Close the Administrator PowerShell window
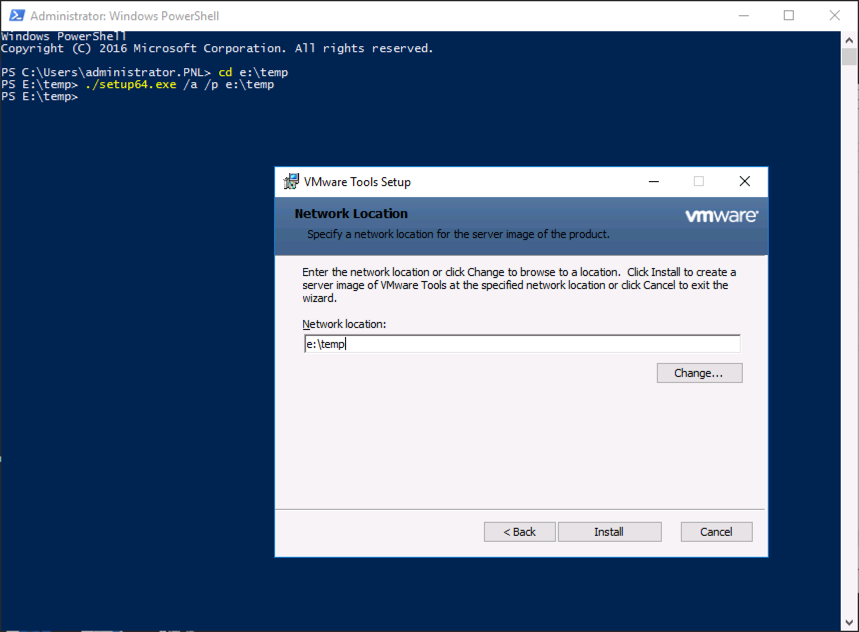Viewport: 859px width, 632px height. tap(834, 15)
